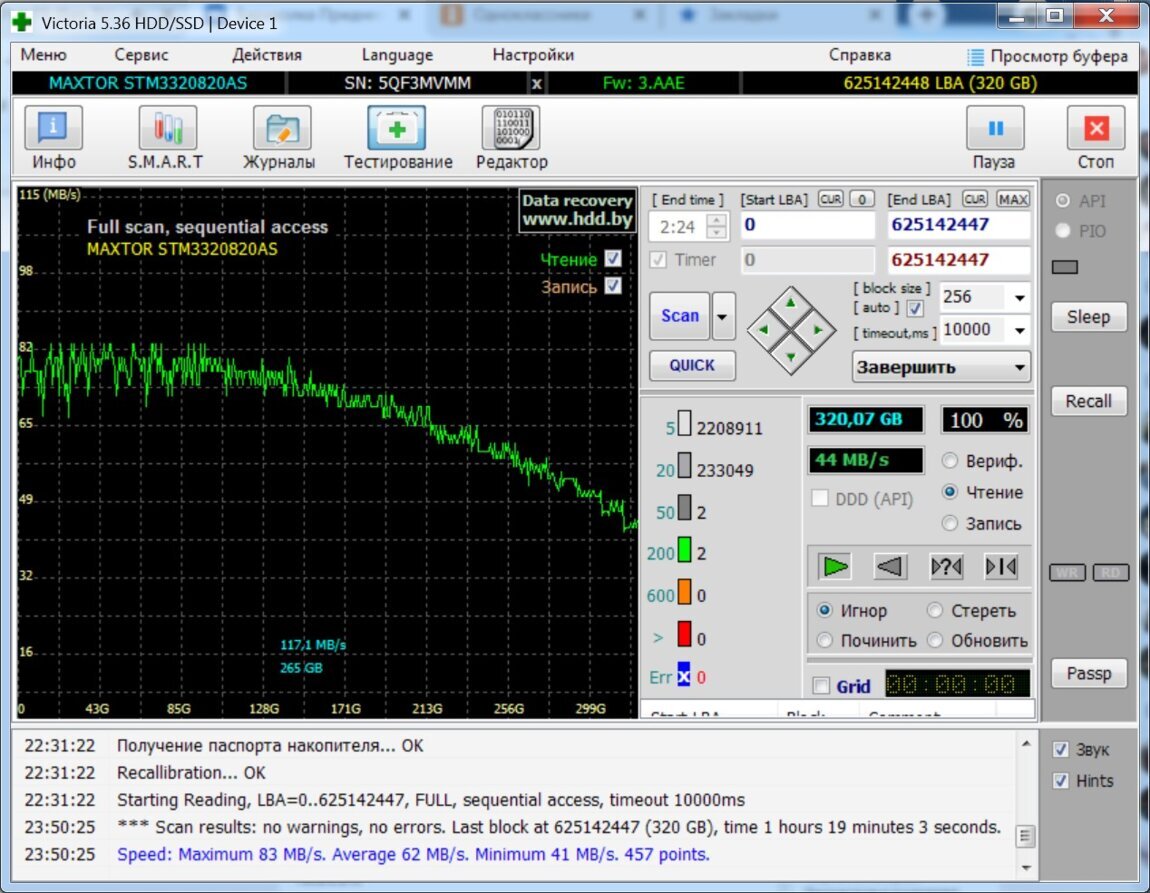Open the Сервис menu
The image size is (1150, 893).
(x=141, y=55)
